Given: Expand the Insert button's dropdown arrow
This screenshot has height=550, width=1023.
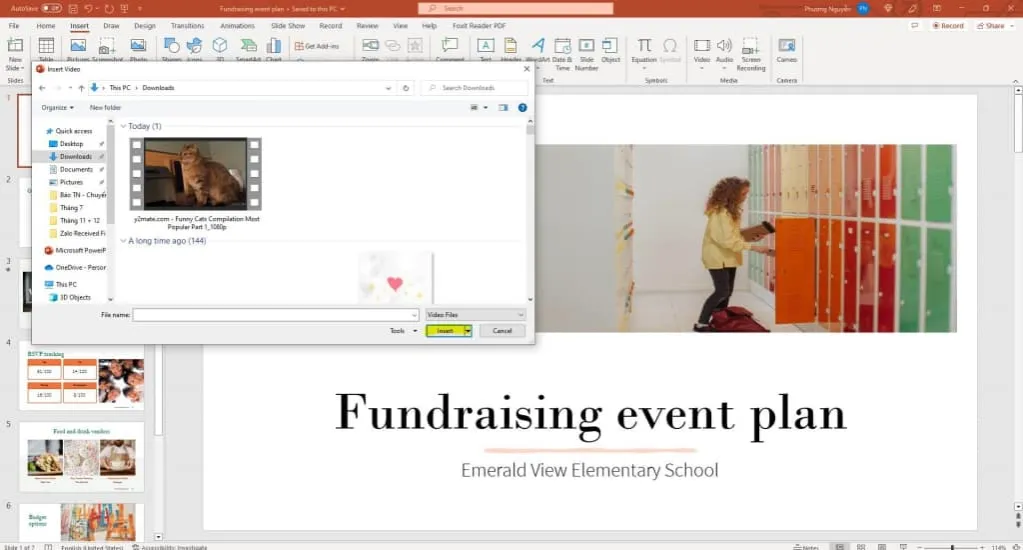Looking at the screenshot, I should point(467,331).
